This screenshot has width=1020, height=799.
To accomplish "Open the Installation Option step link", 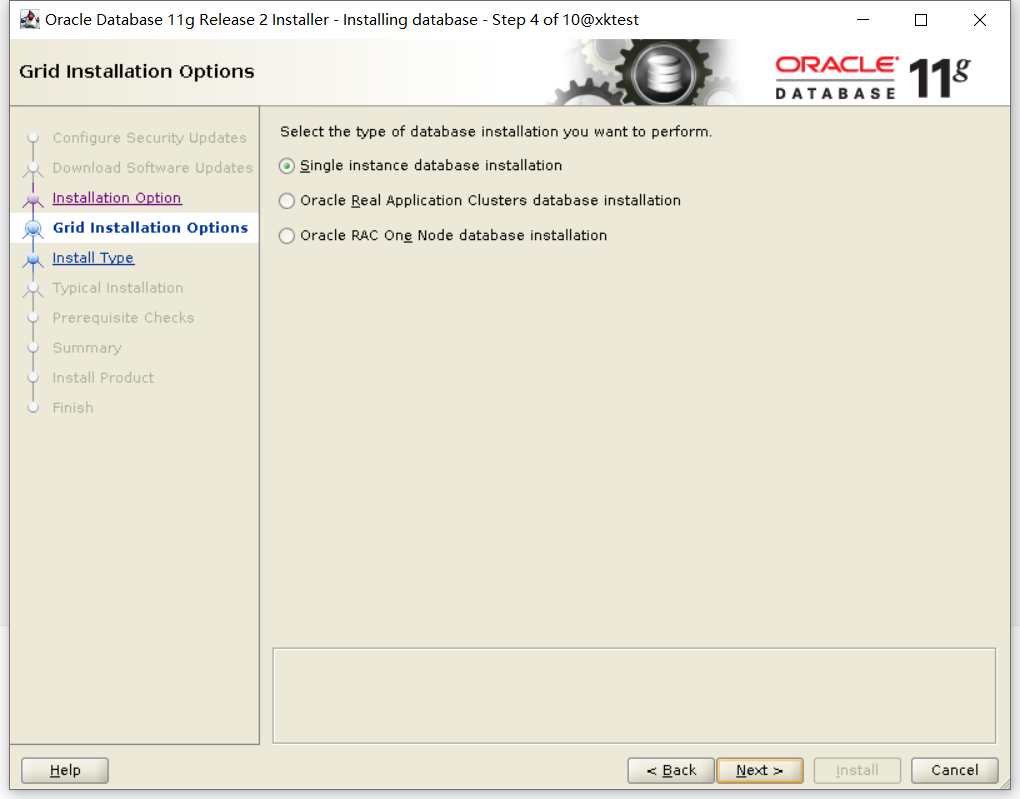I will point(117,198).
